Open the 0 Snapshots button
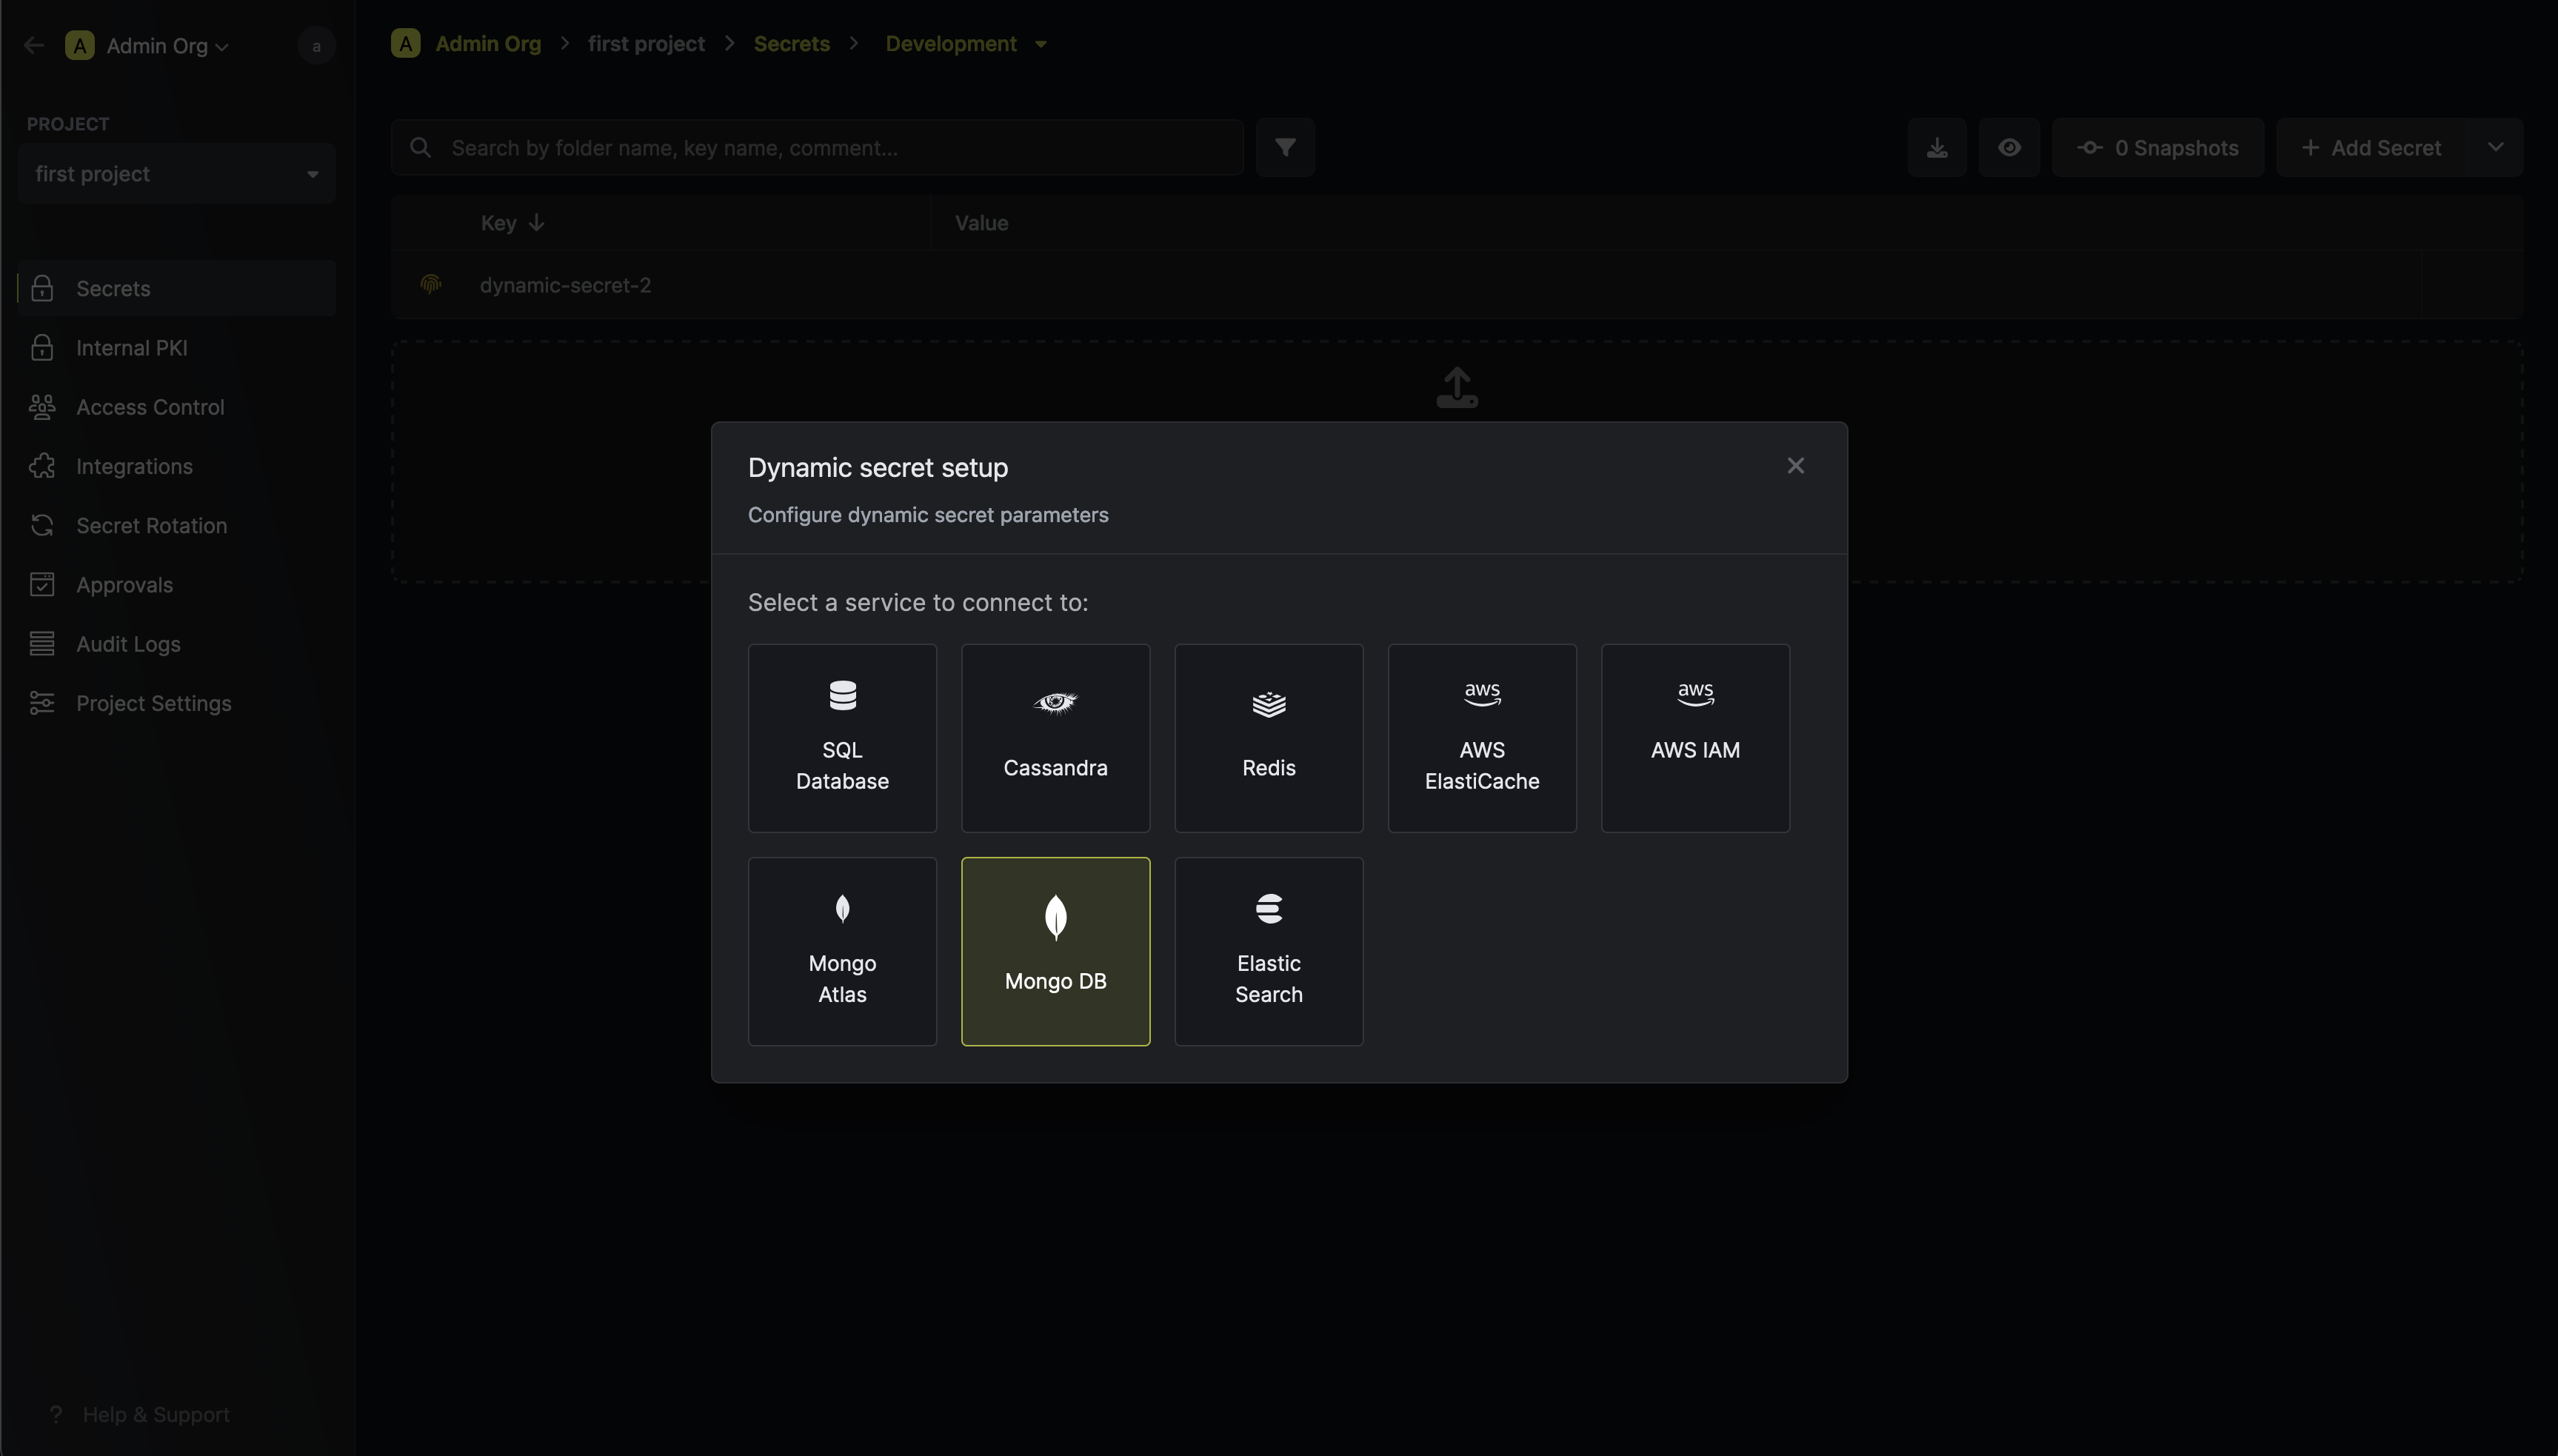 tap(2158, 148)
